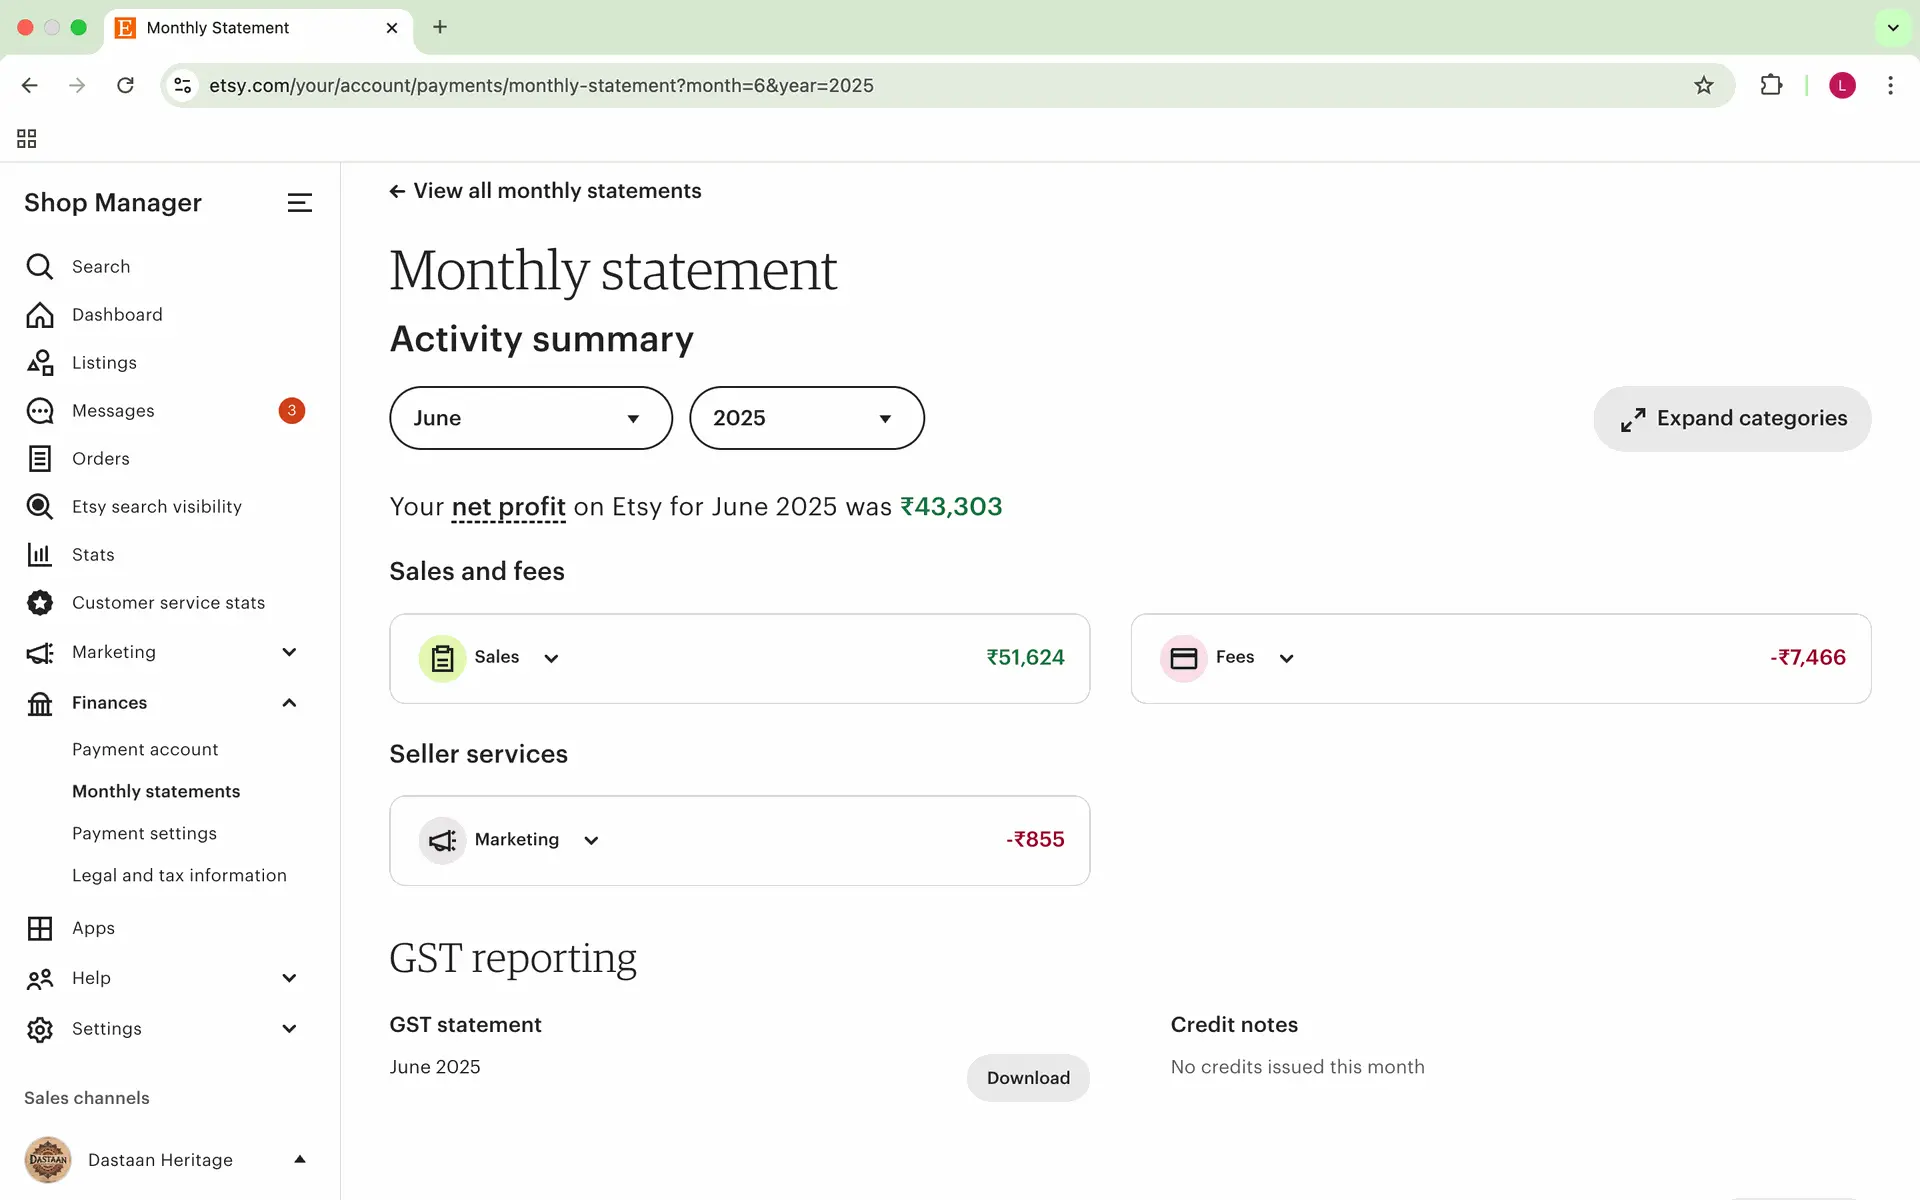
Task: Go forward with browser forward arrow
Action: click(77, 85)
